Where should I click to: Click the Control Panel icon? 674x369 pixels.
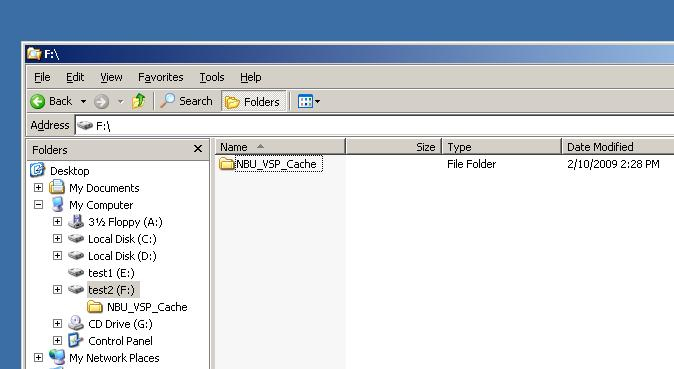(76, 340)
